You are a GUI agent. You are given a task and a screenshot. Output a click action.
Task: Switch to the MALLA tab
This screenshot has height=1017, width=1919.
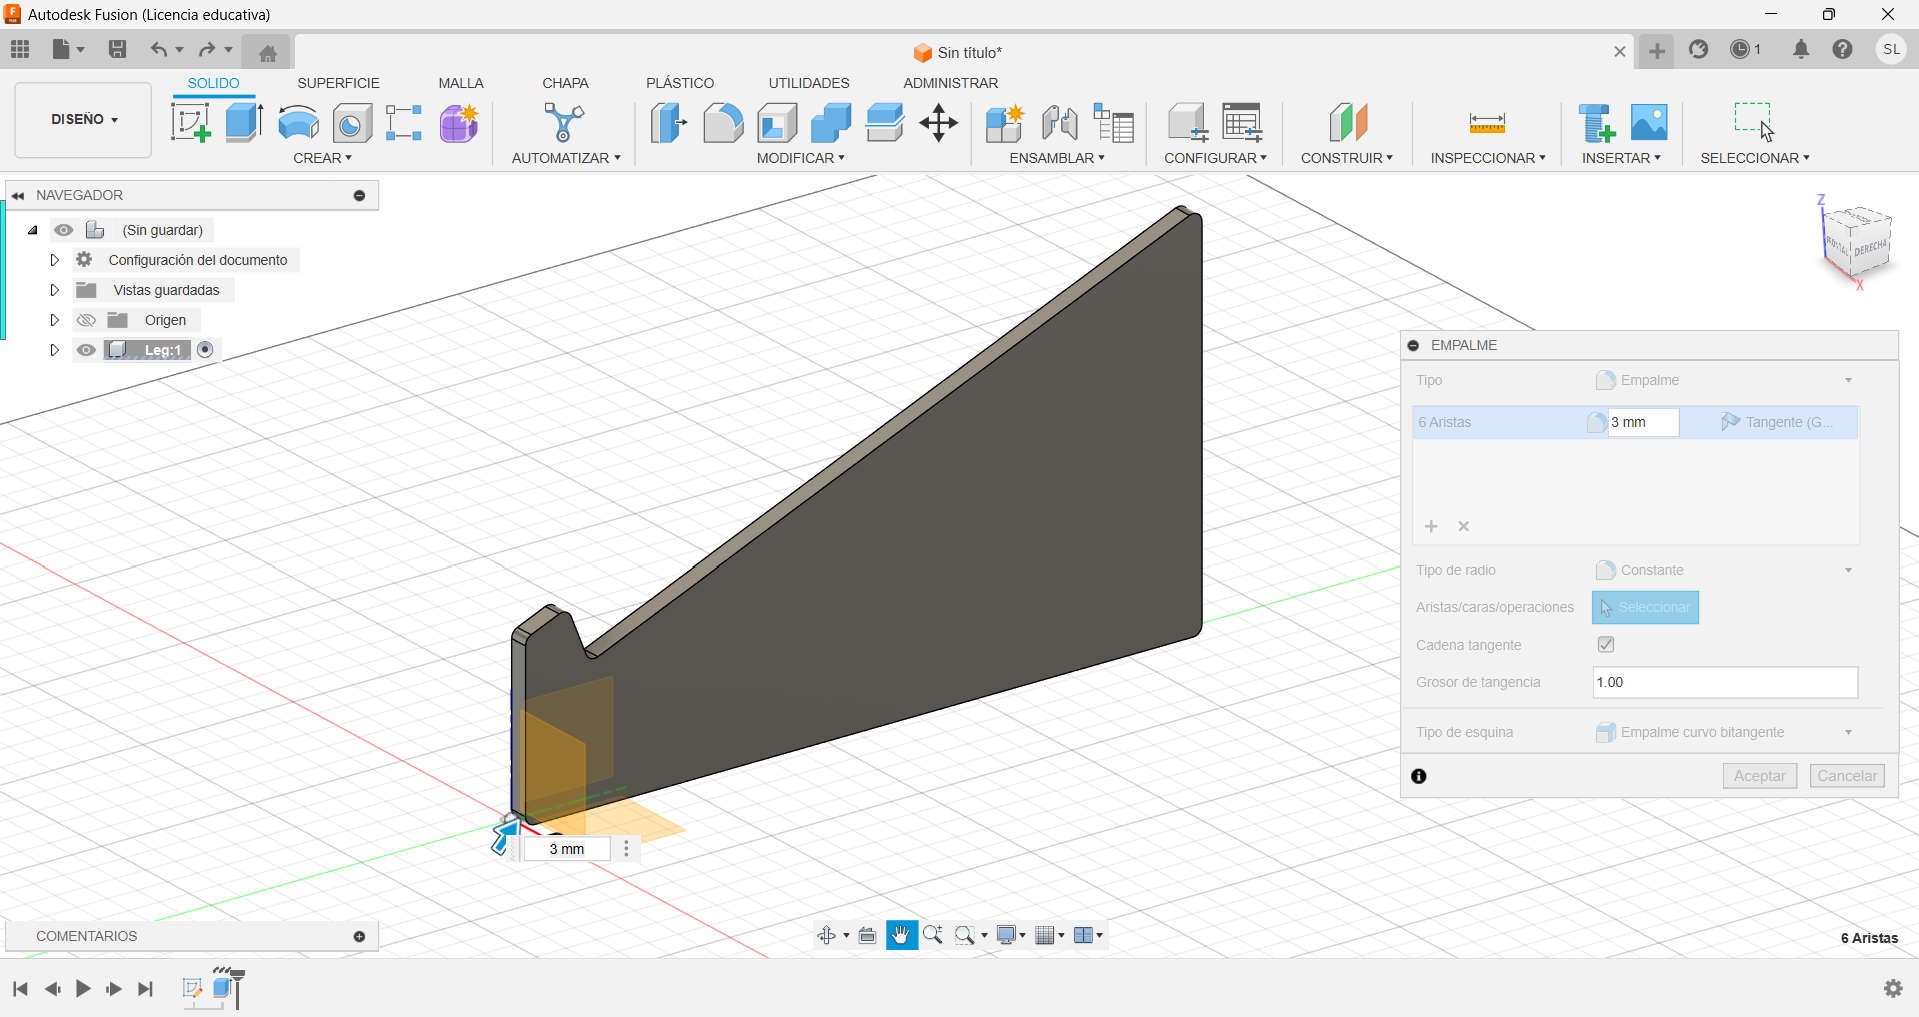point(461,83)
